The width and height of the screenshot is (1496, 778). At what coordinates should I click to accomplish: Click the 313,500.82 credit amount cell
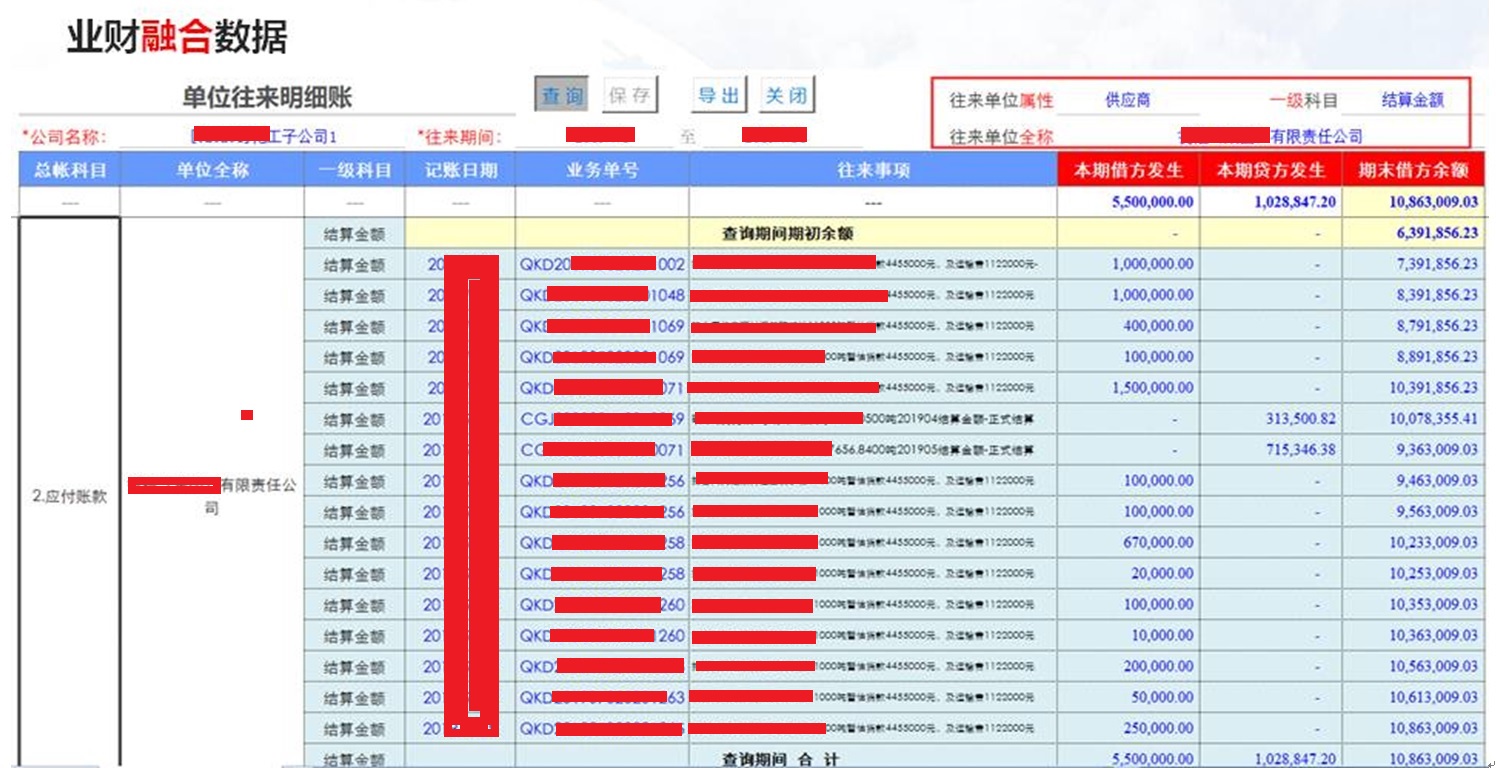1300,419
